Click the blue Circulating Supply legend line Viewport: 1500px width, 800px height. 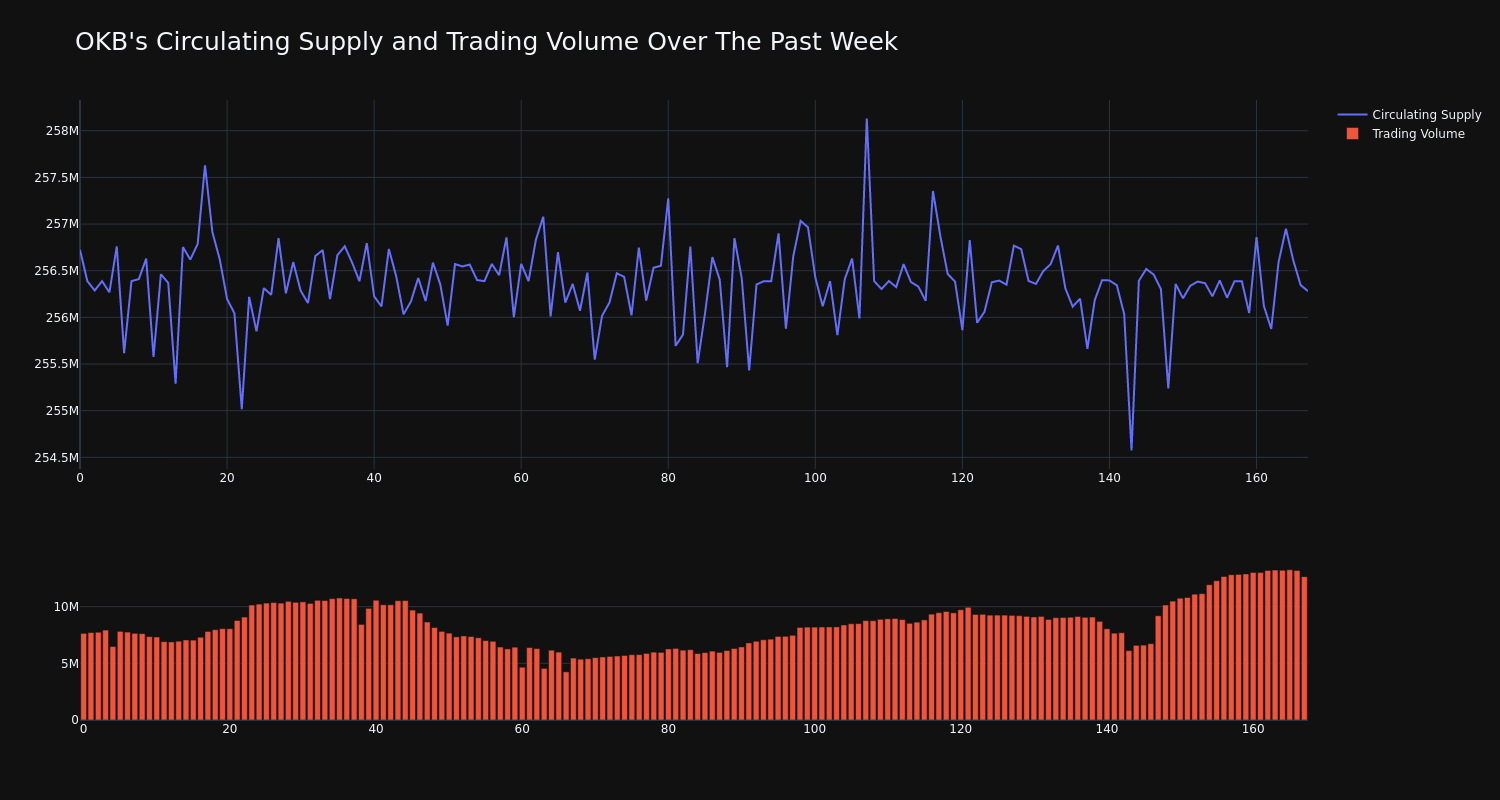[1352, 115]
